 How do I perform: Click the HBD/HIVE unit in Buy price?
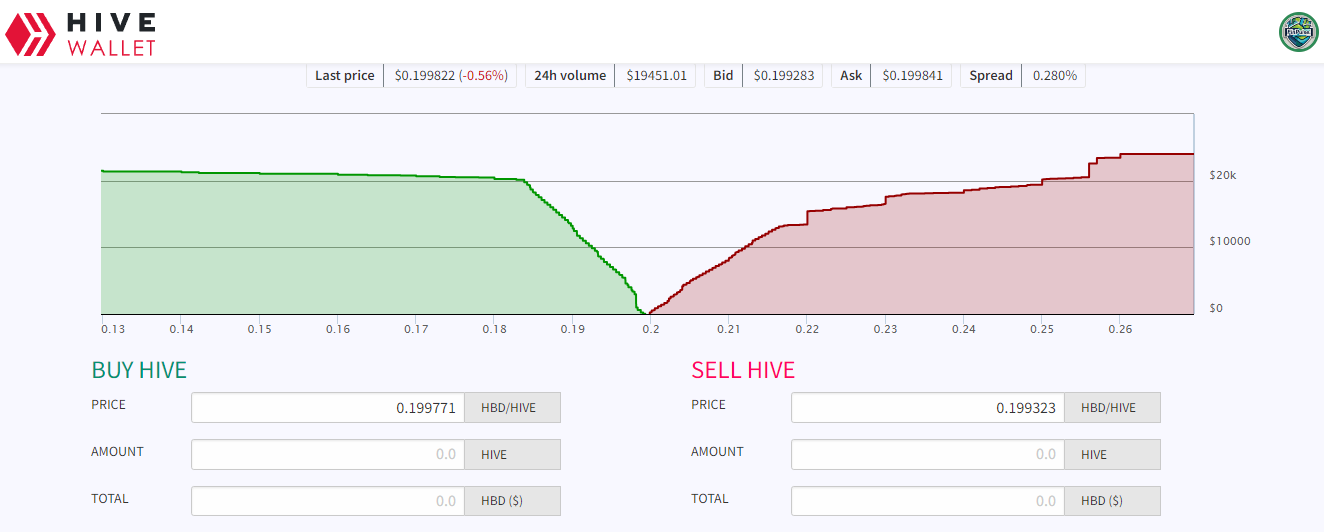pyautogui.click(x=513, y=408)
